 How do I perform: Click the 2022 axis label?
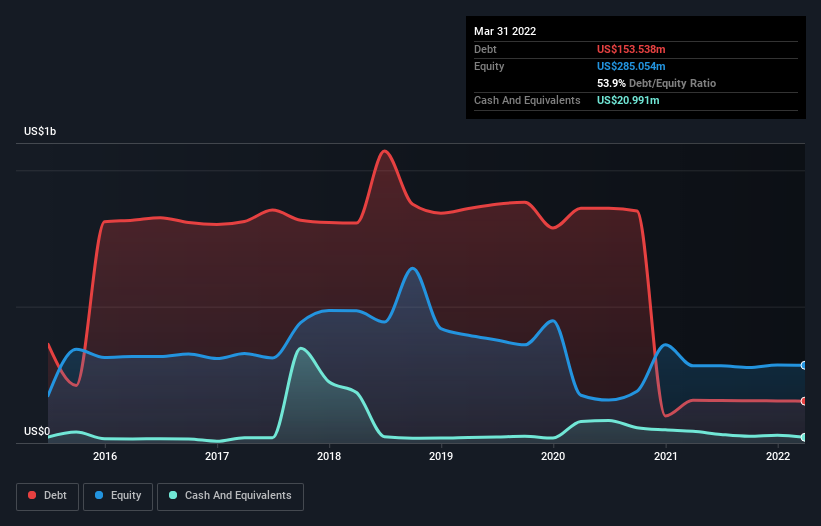[778, 456]
